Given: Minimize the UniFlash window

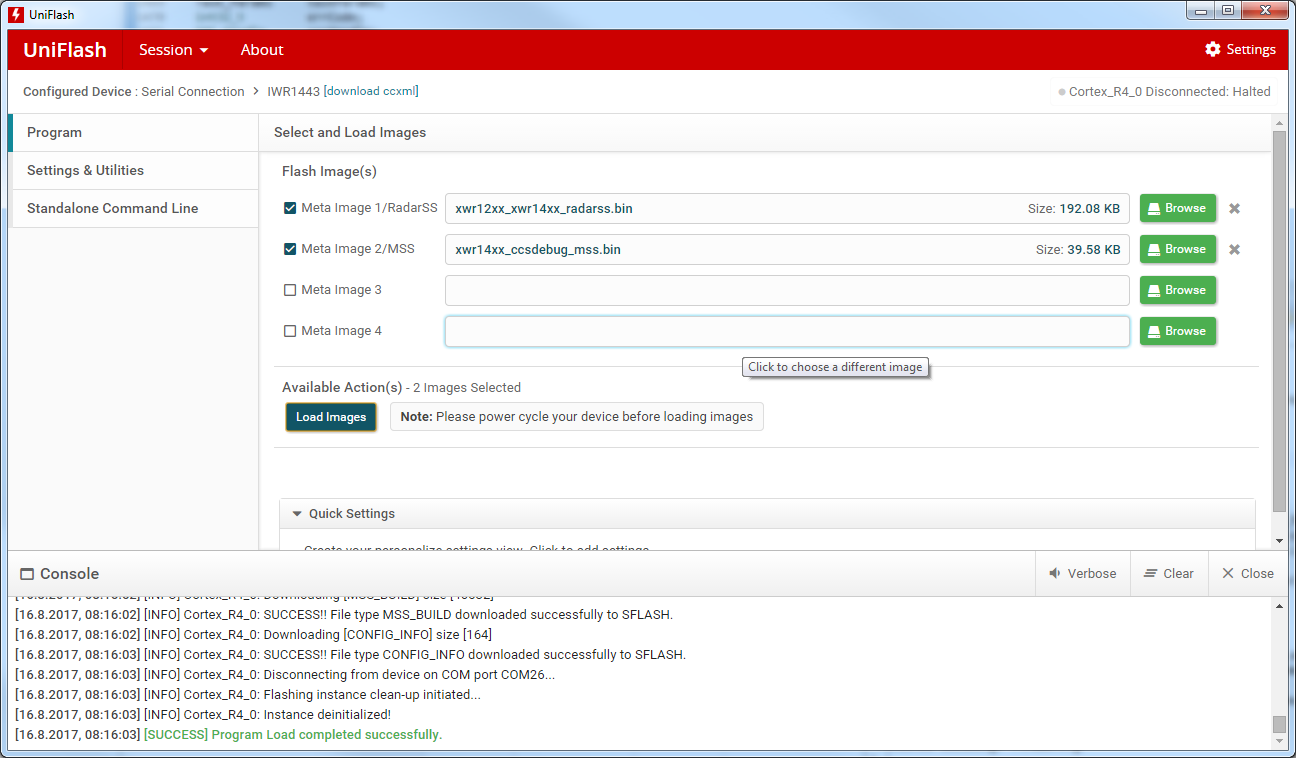Looking at the screenshot, I should (1200, 11).
